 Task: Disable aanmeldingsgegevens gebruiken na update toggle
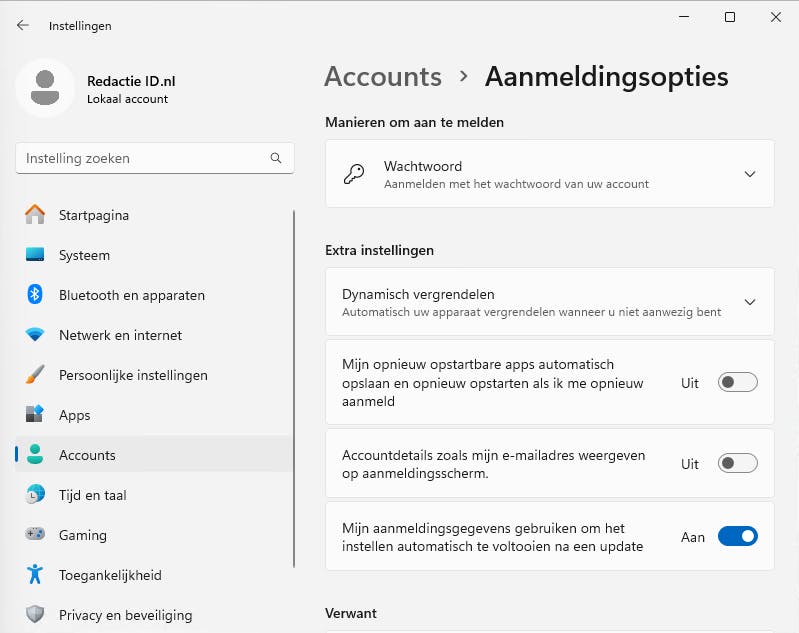click(x=737, y=537)
